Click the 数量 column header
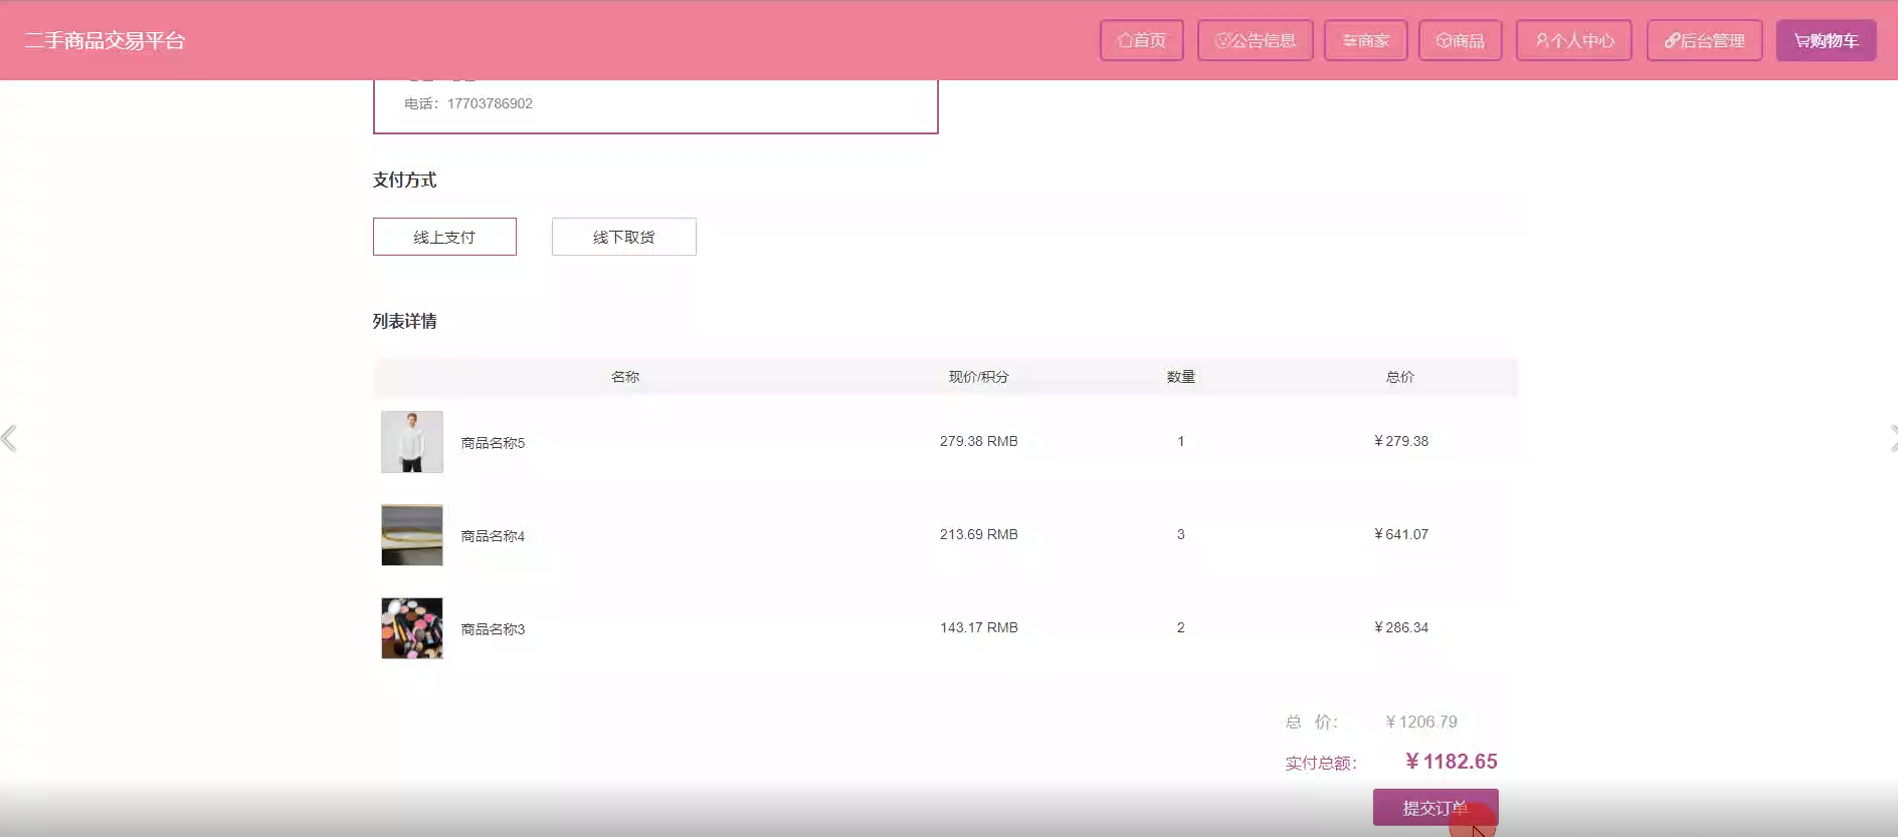This screenshot has height=837, width=1898. [1181, 377]
